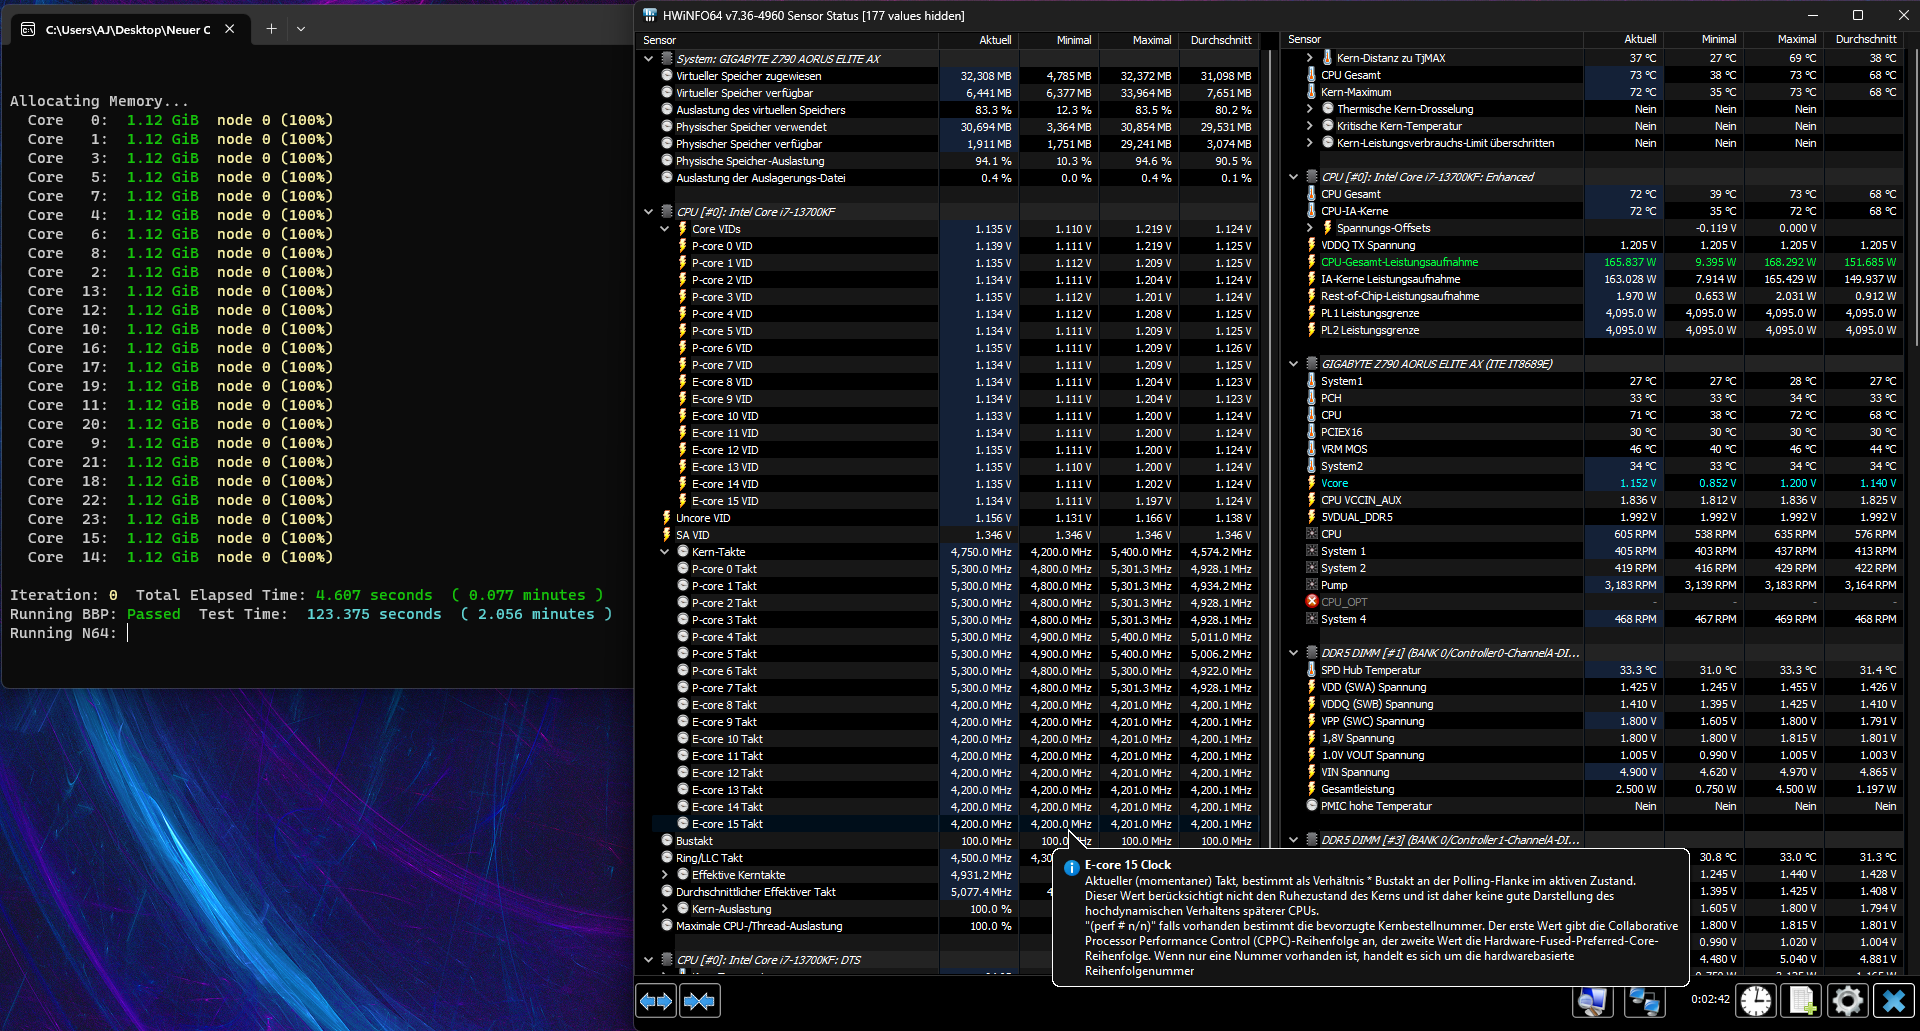This screenshot has width=1920, height=1031.
Task: Click the circle icon beside PMIC hohe Temperatur
Action: point(1311,806)
